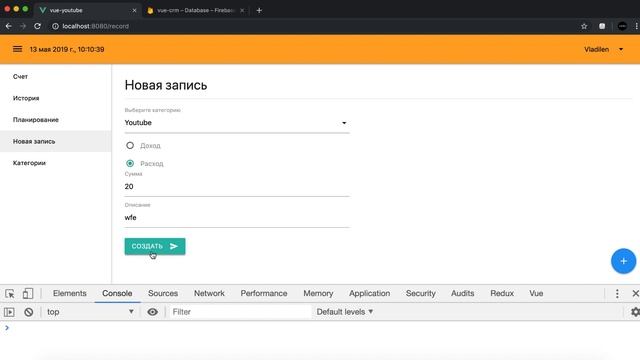Open the Default levels dropdown
The image size is (640, 360).
(x=345, y=312)
